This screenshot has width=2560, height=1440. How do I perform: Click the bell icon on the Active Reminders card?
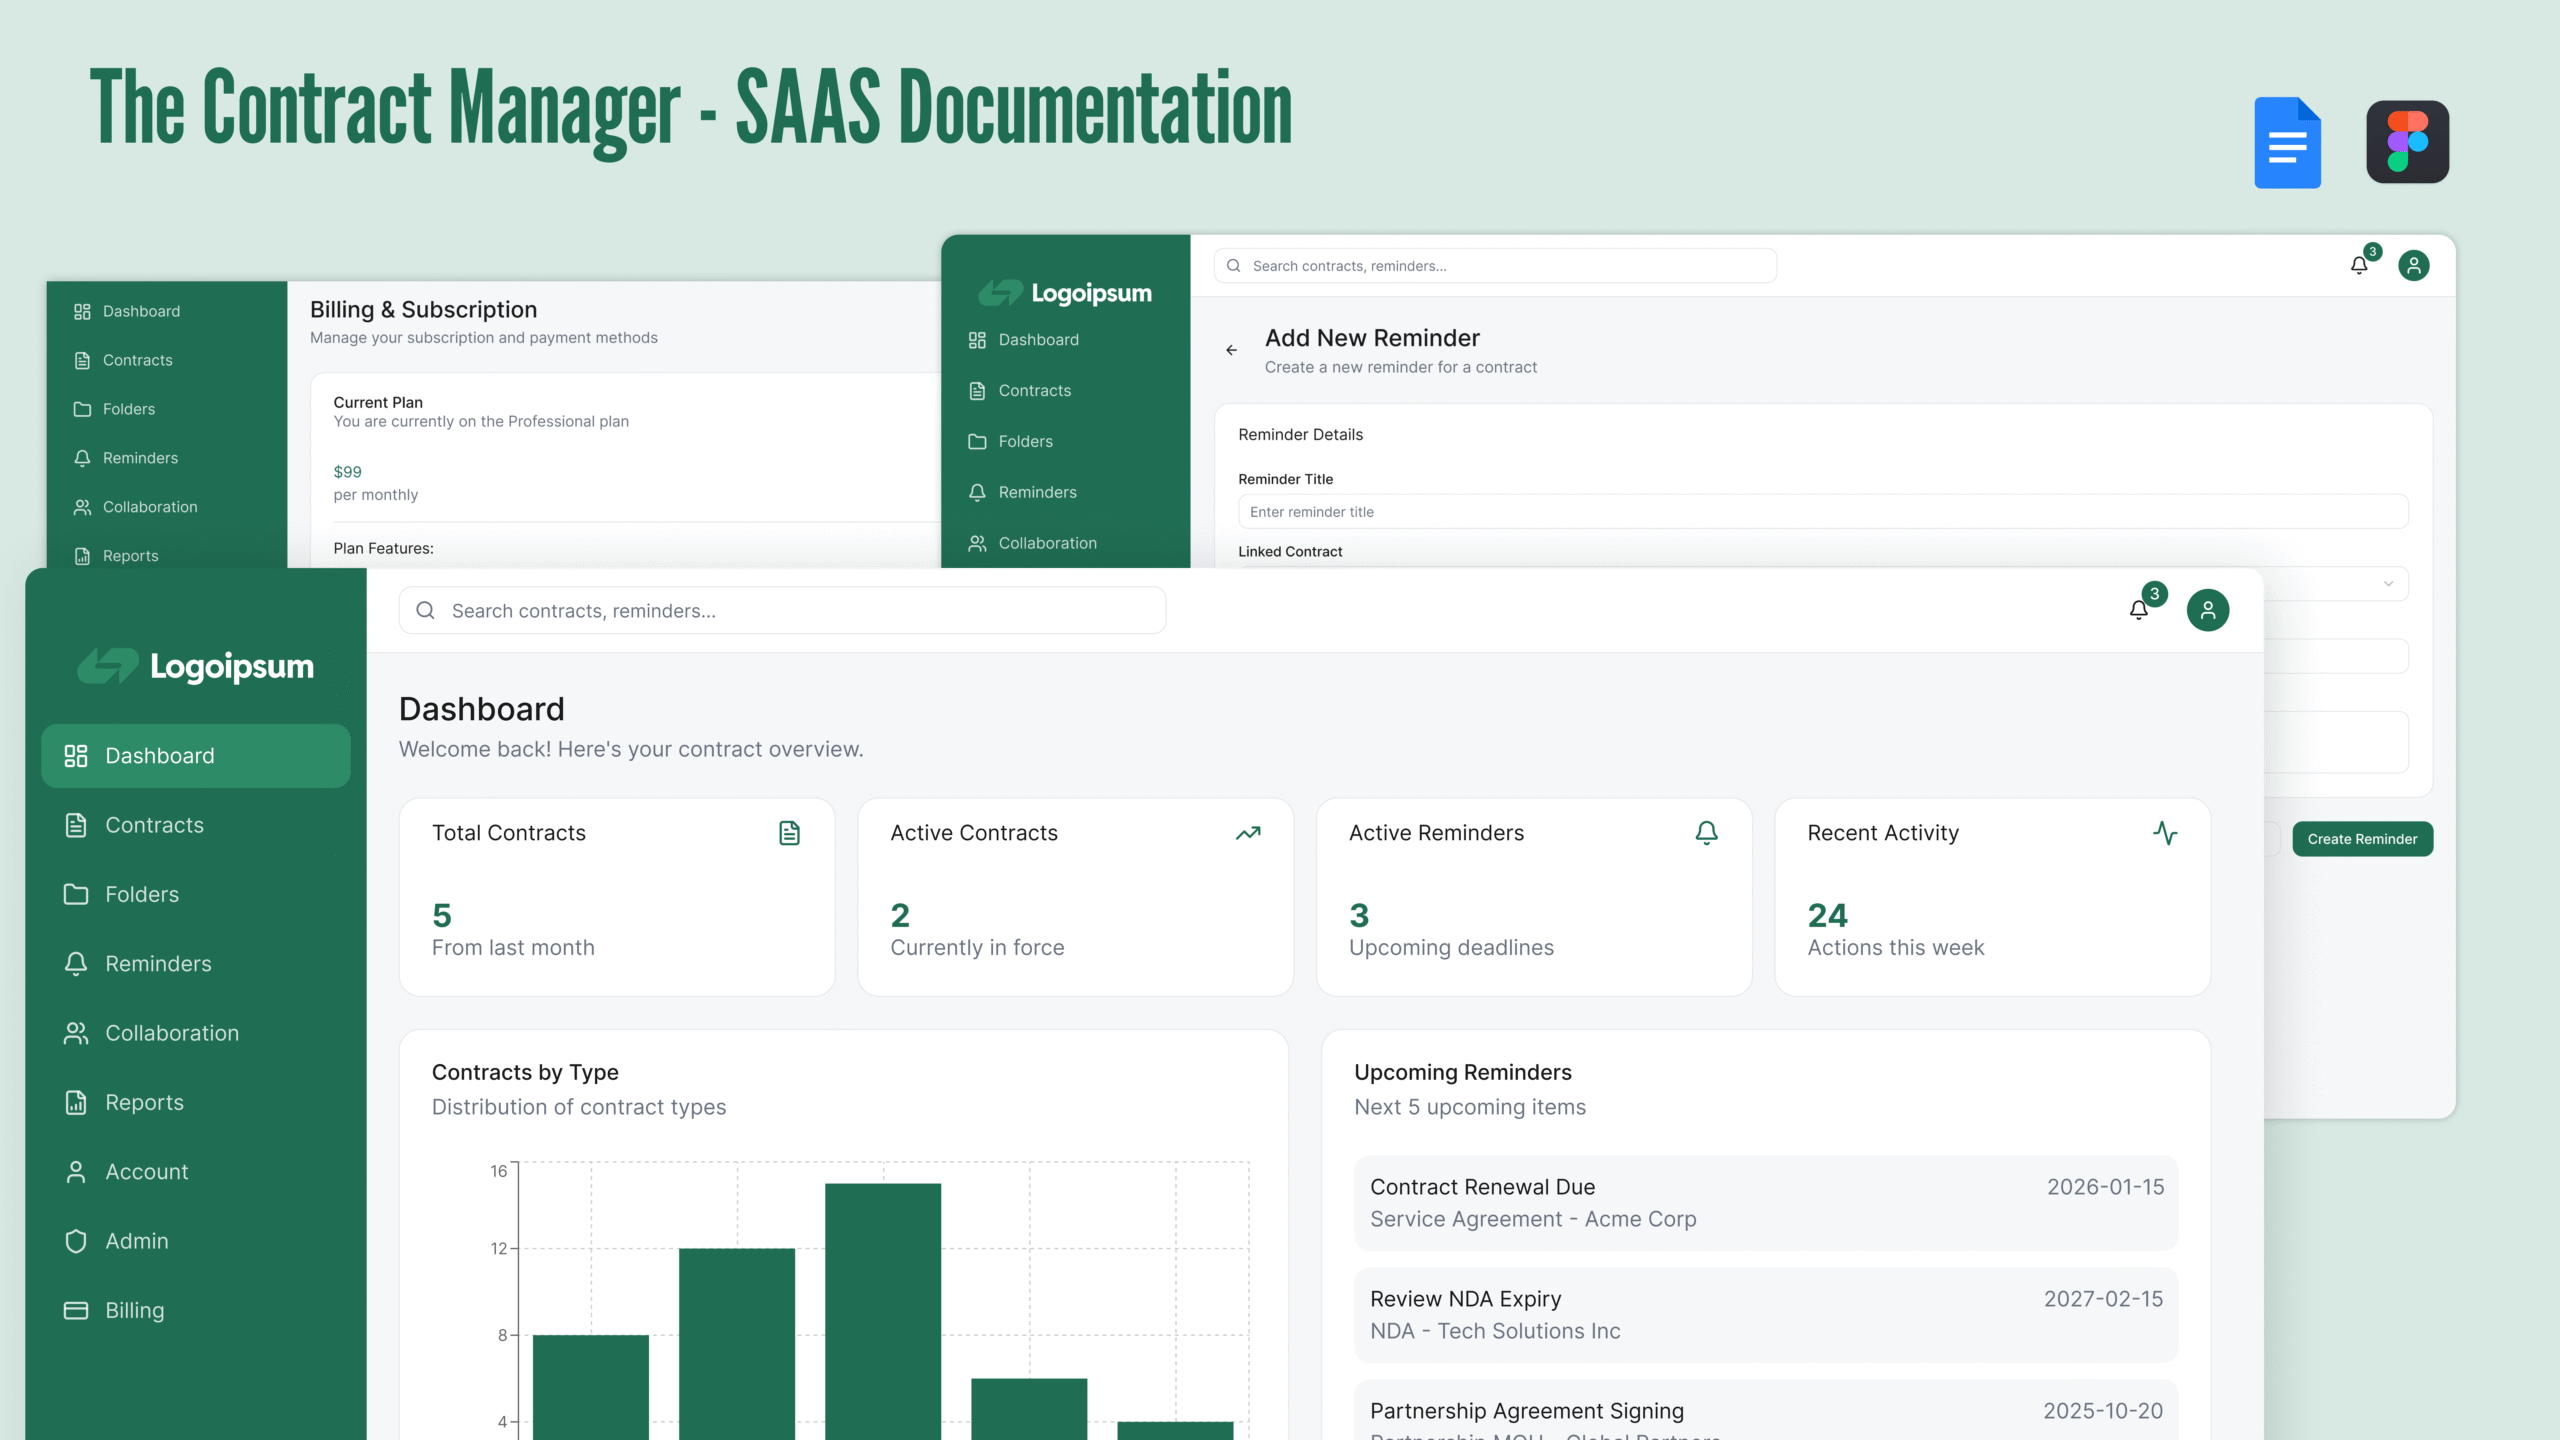pos(1706,833)
